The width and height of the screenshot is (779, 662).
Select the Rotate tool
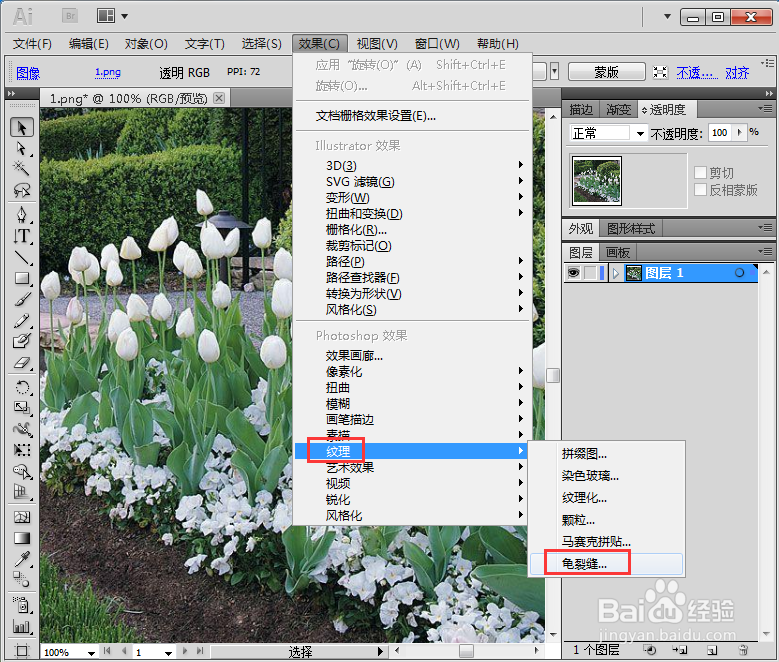tap(21, 387)
